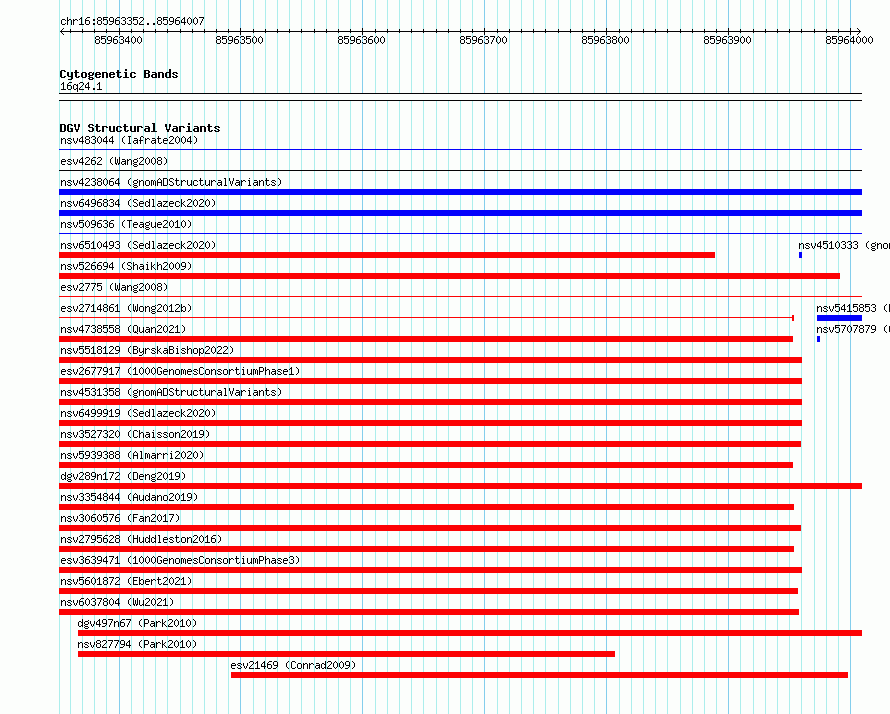The height and width of the screenshot is (714, 890).
Task: Open nsv2795628 (Huddleston2016) label
Action: 141,539
